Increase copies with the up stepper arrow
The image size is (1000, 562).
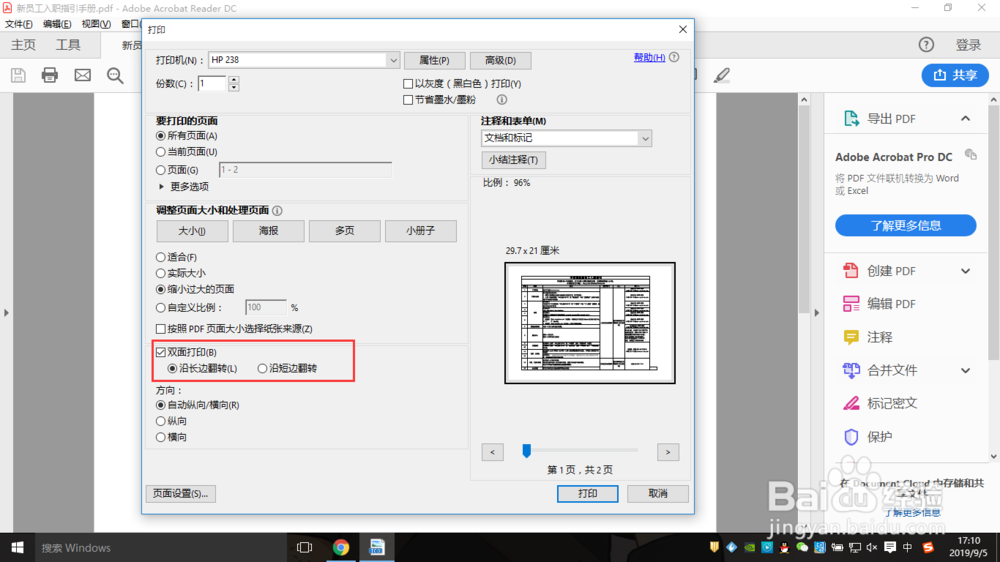(x=233, y=80)
